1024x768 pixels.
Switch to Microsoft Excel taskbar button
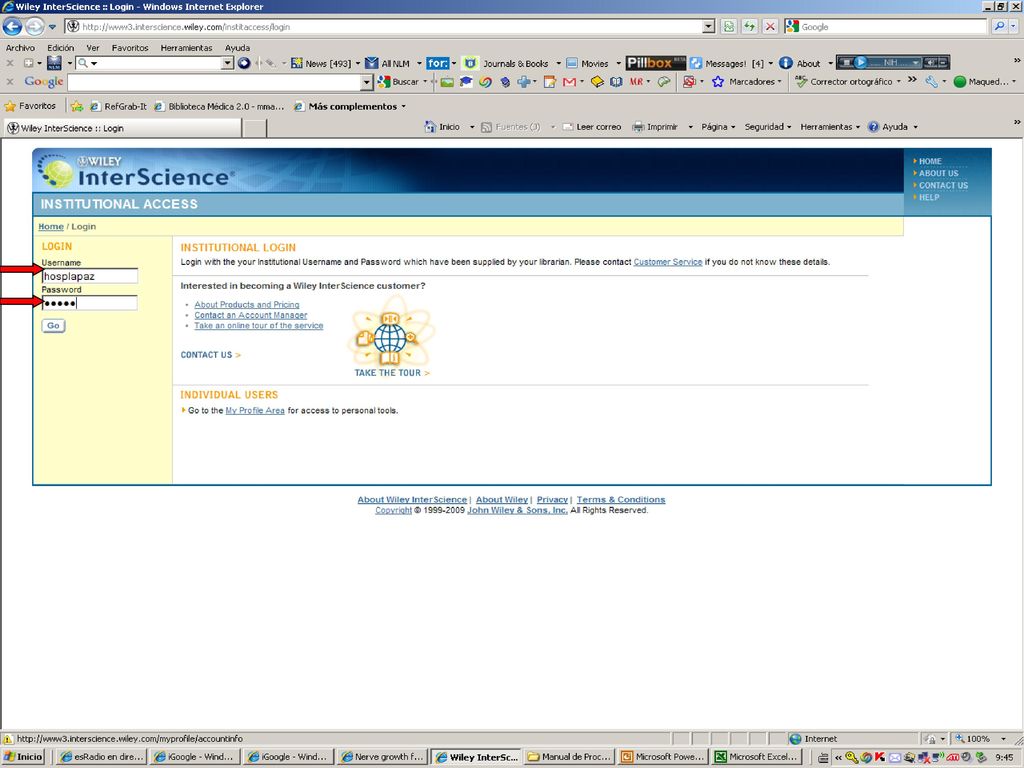point(756,756)
